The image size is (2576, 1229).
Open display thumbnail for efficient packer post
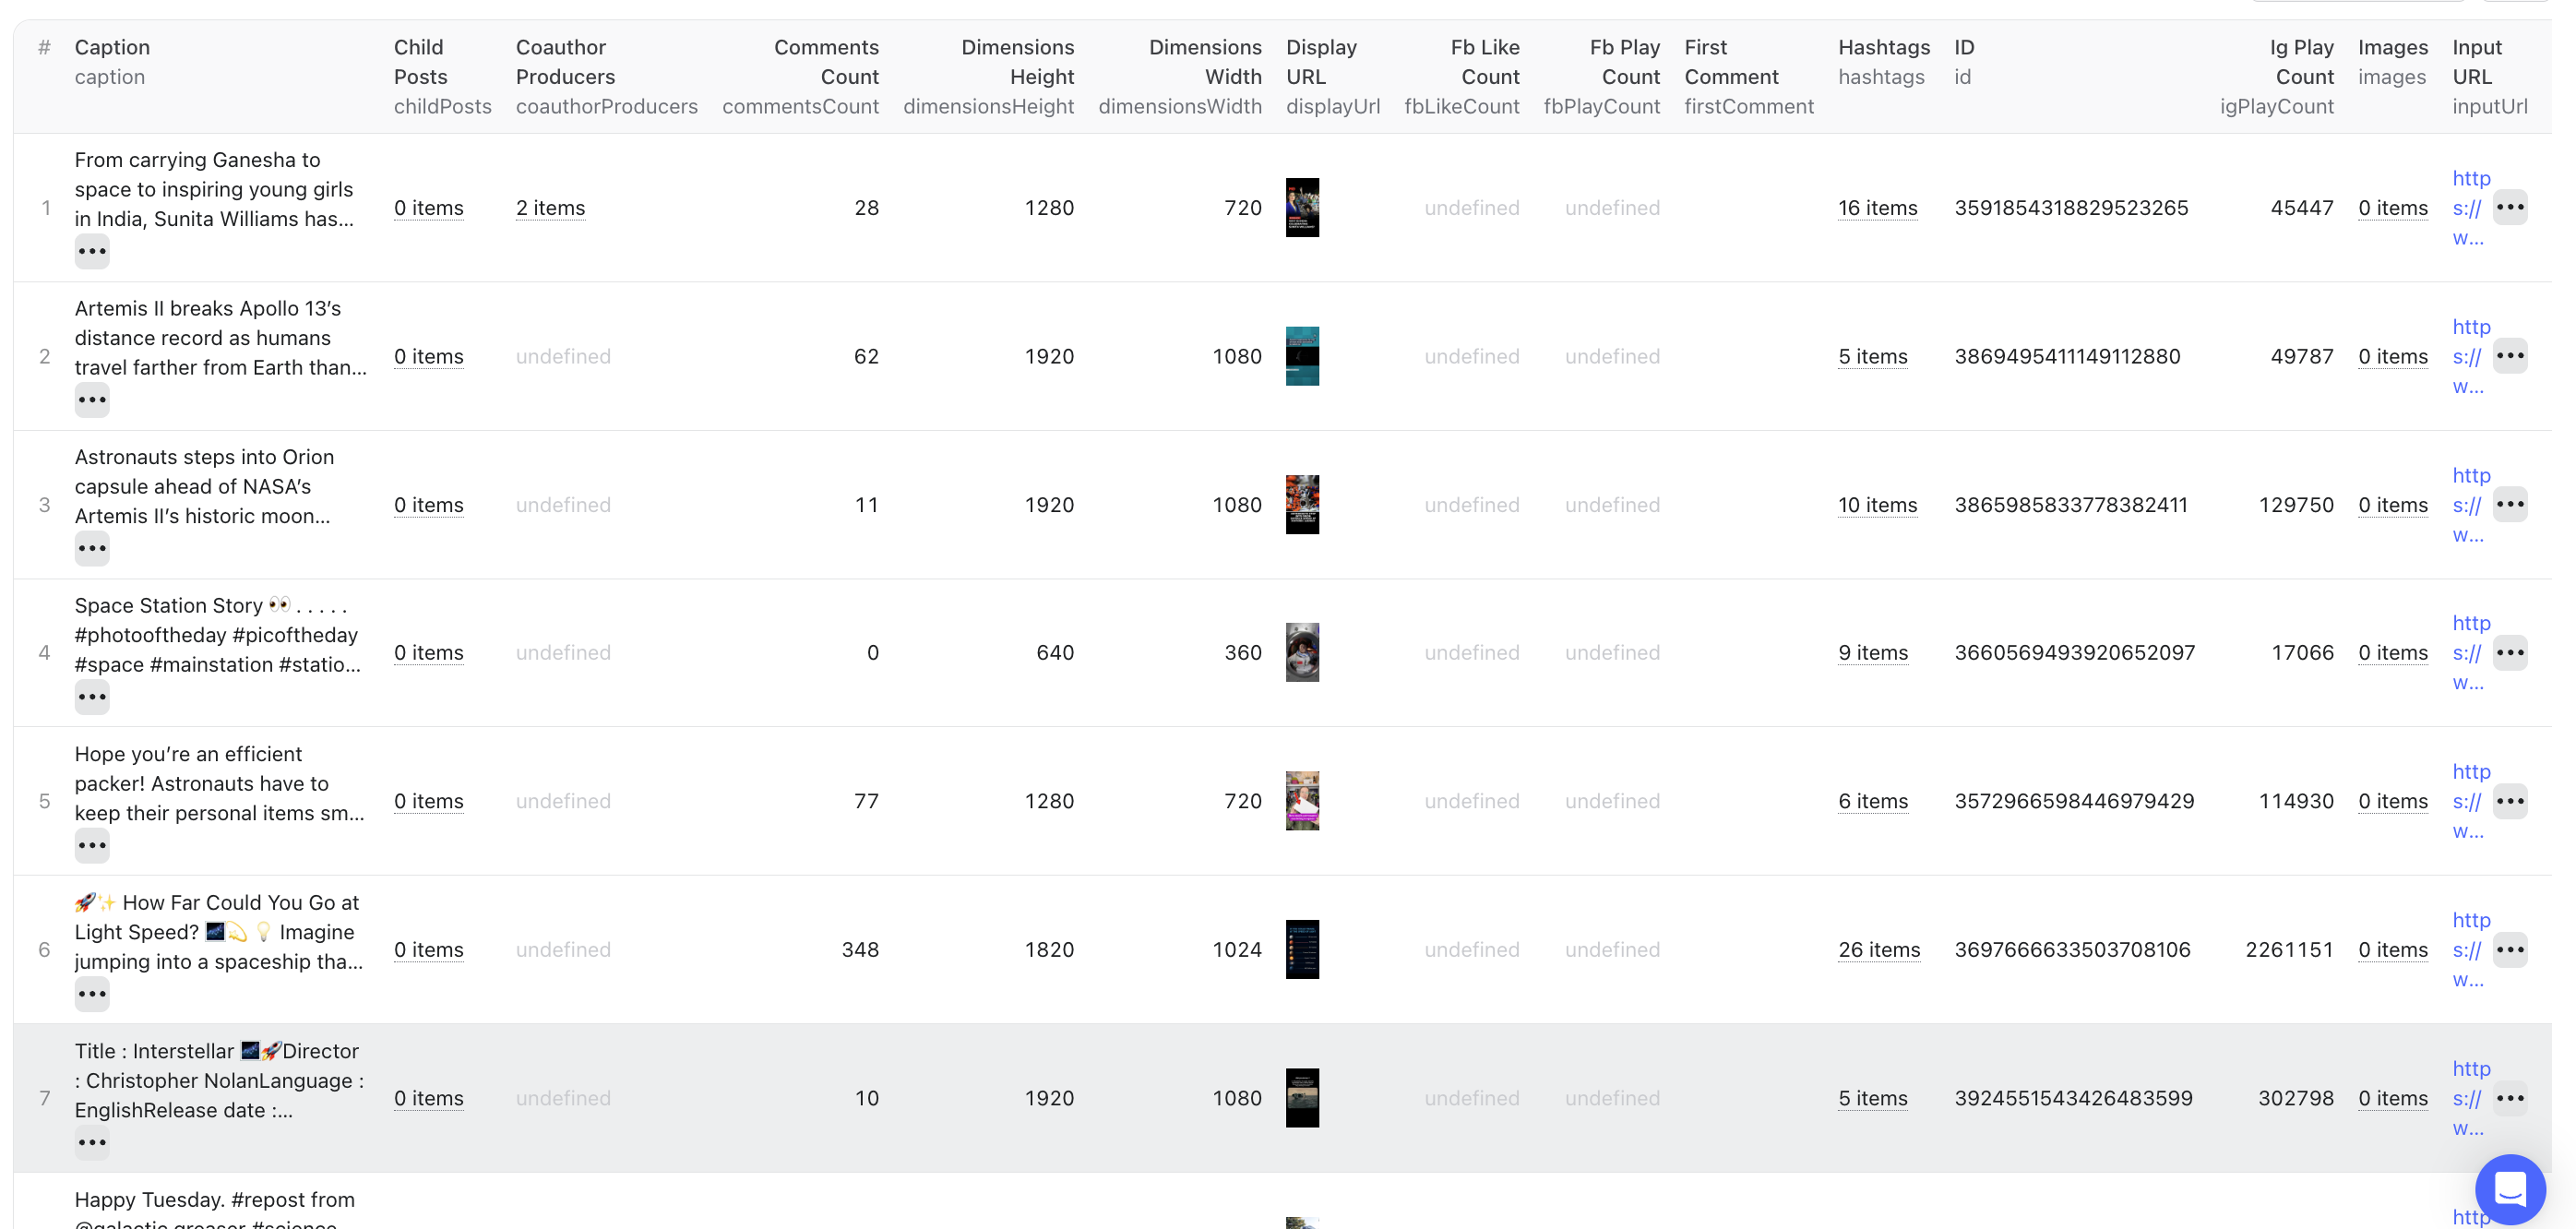(1302, 801)
